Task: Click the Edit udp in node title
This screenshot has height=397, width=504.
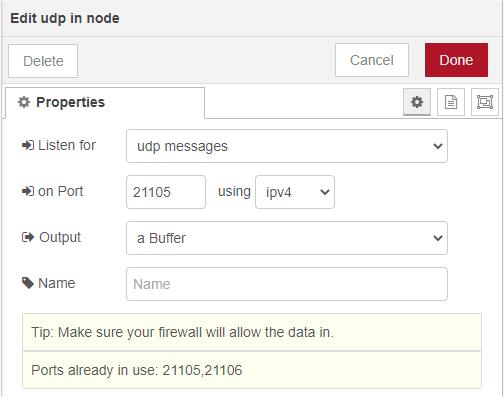Action: 65,18
